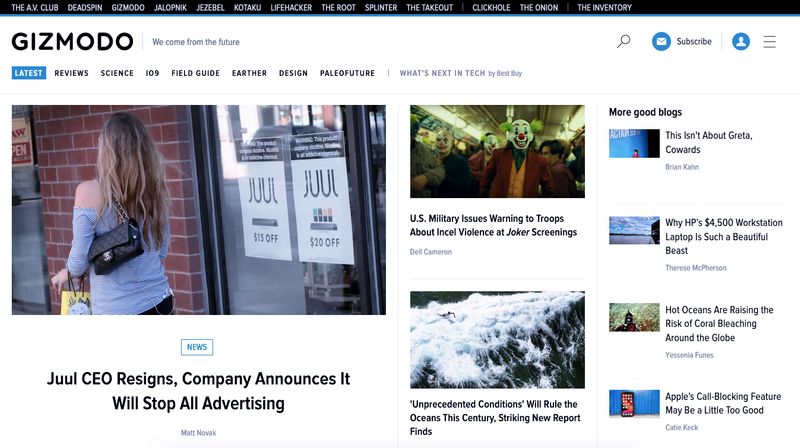Visit Deadspin in network bar

tap(85, 8)
